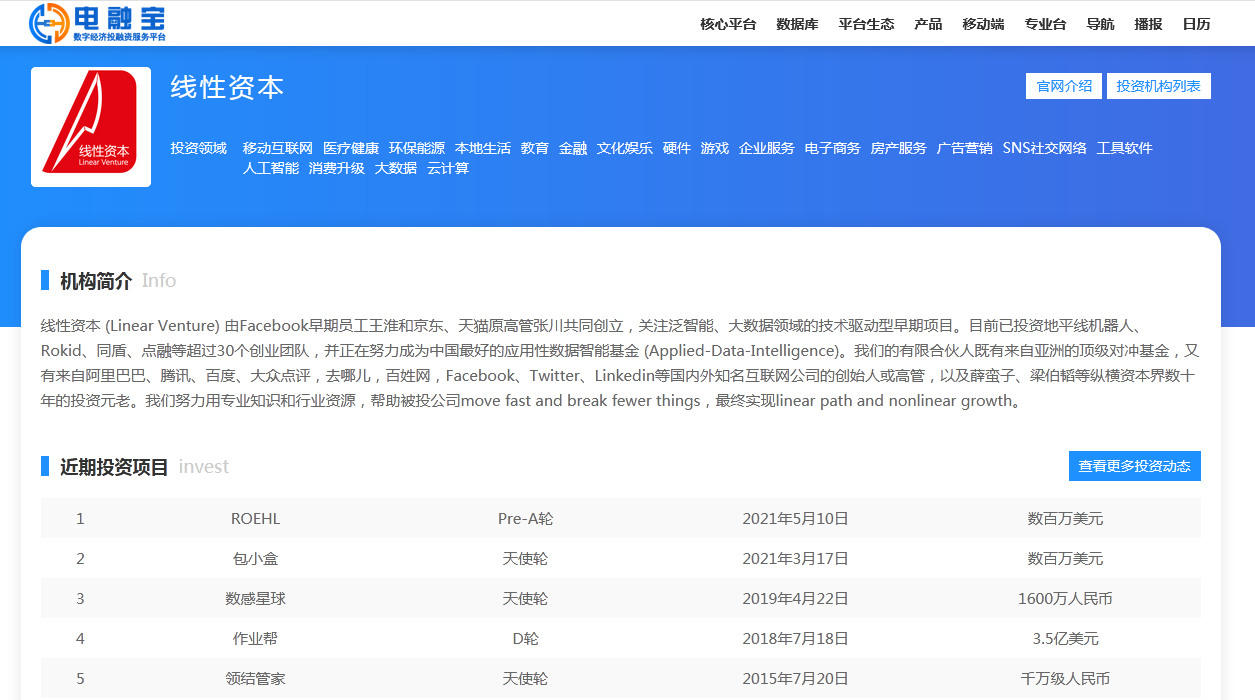Click the 线性资本 Linear Venture logo image
Image resolution: width=1255 pixels, height=700 pixels.
click(91, 127)
